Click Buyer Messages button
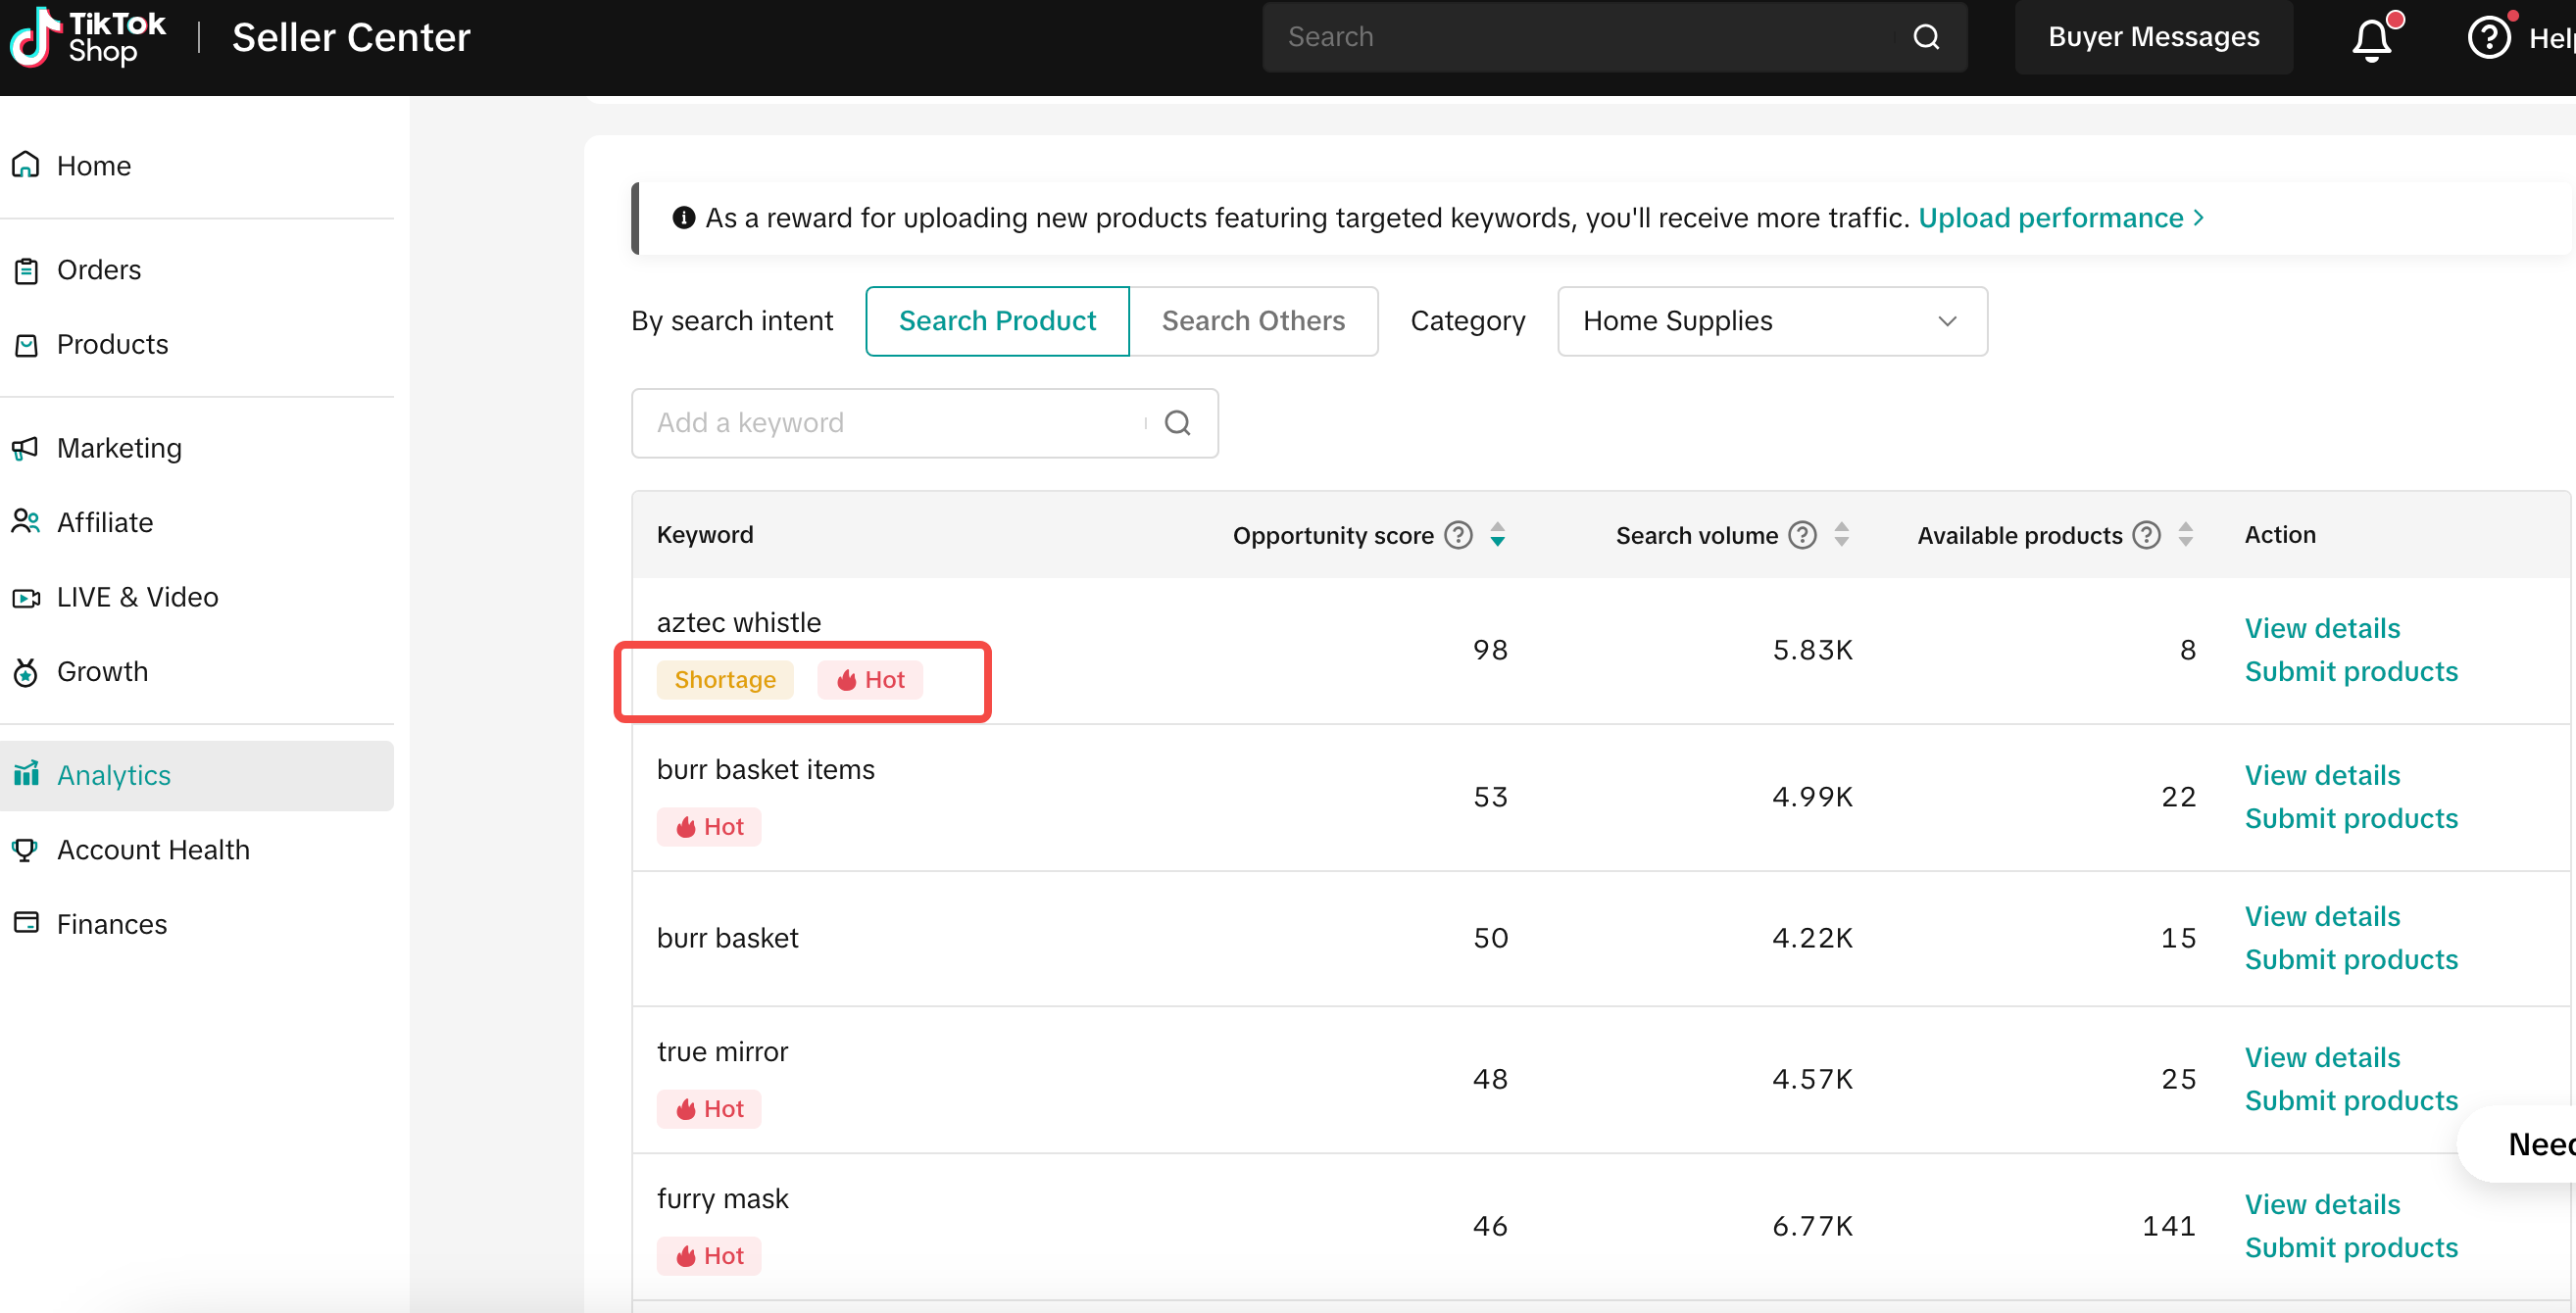This screenshot has height=1313, width=2576. (x=2153, y=37)
